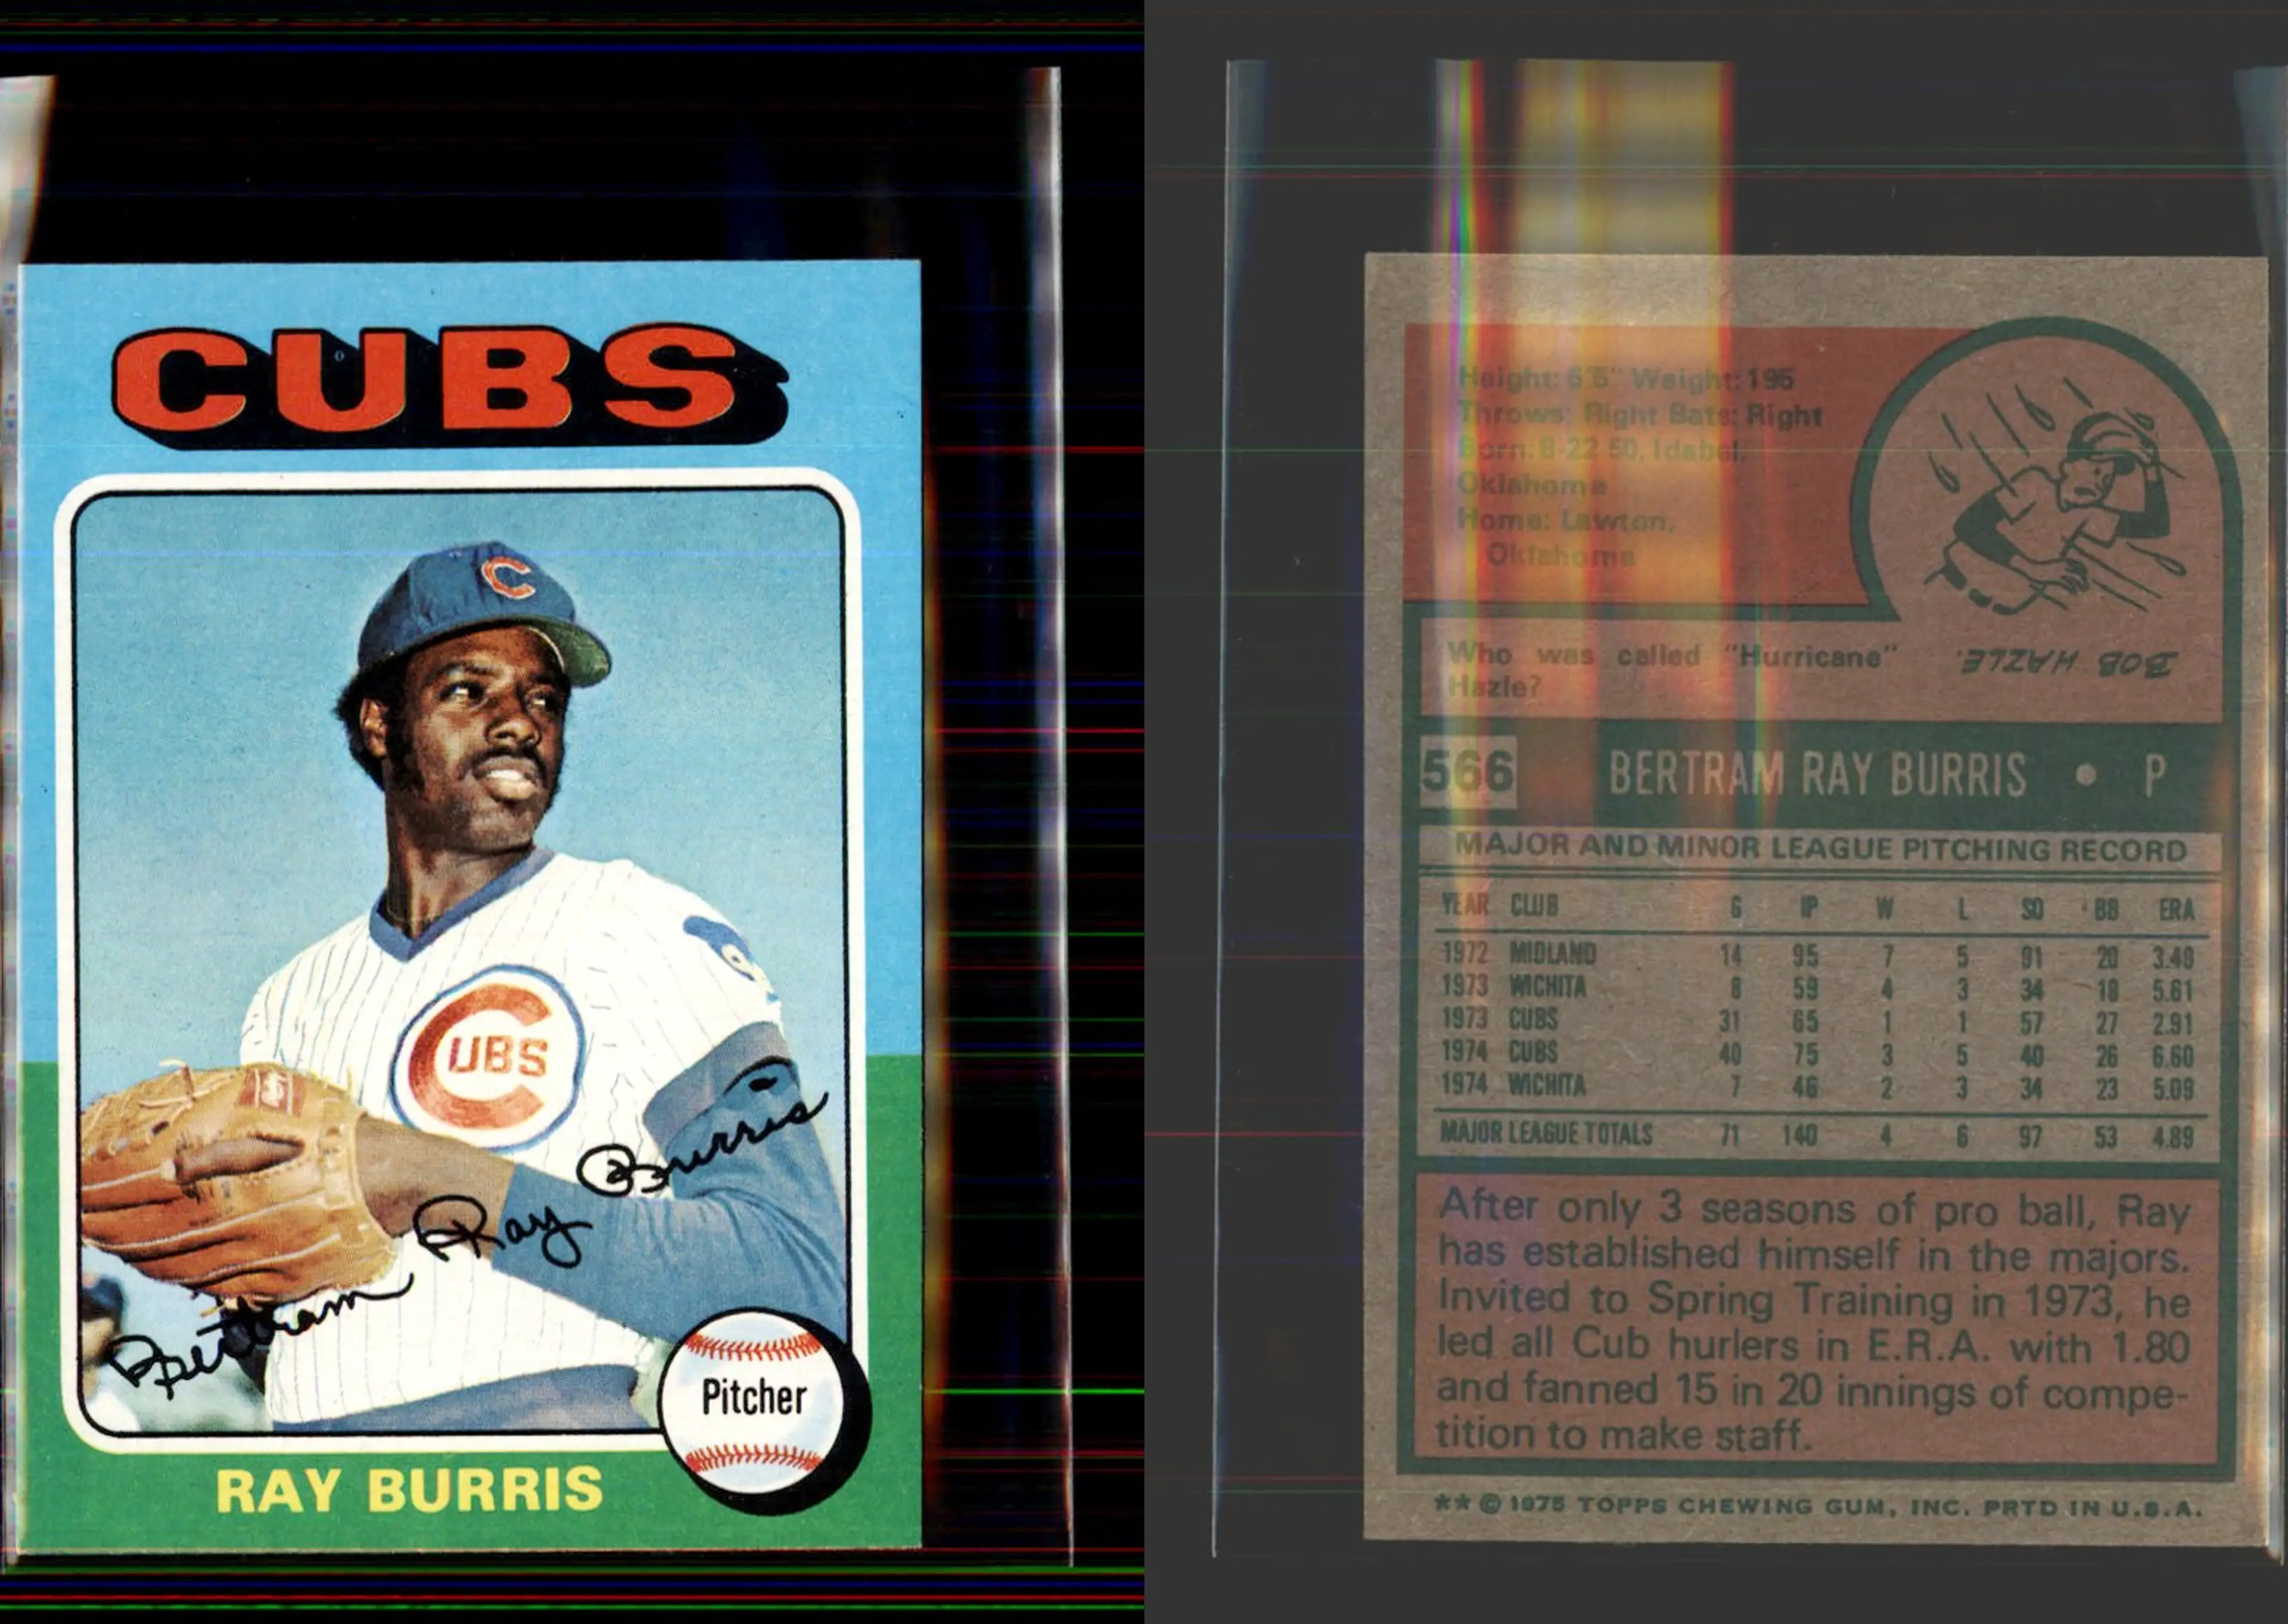The width and height of the screenshot is (2288, 1624).
Task: Click the "Pitcher" label inside the baseball
Action: pyautogui.click(x=754, y=1397)
